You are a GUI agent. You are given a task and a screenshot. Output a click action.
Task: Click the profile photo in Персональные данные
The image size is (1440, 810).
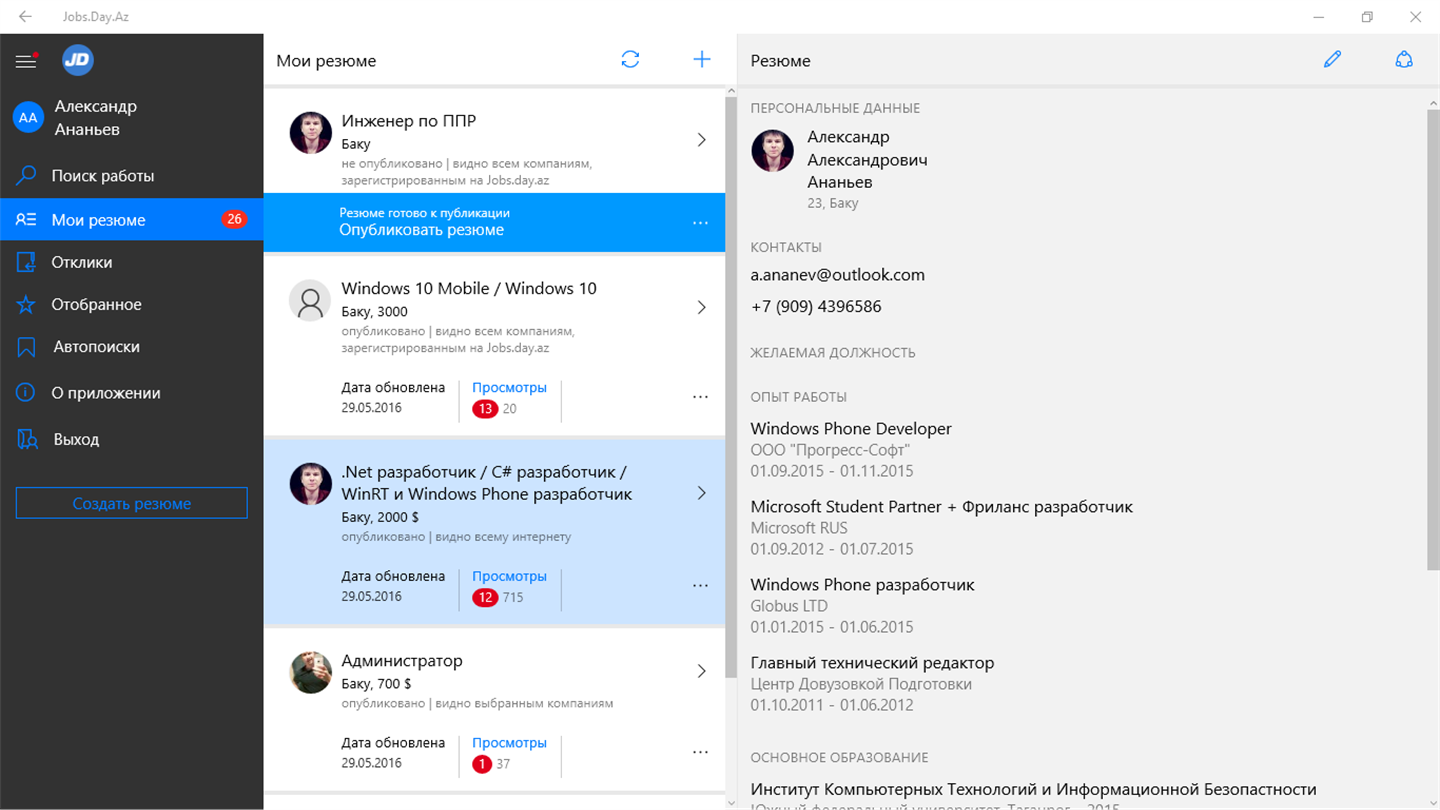pyautogui.click(x=772, y=150)
